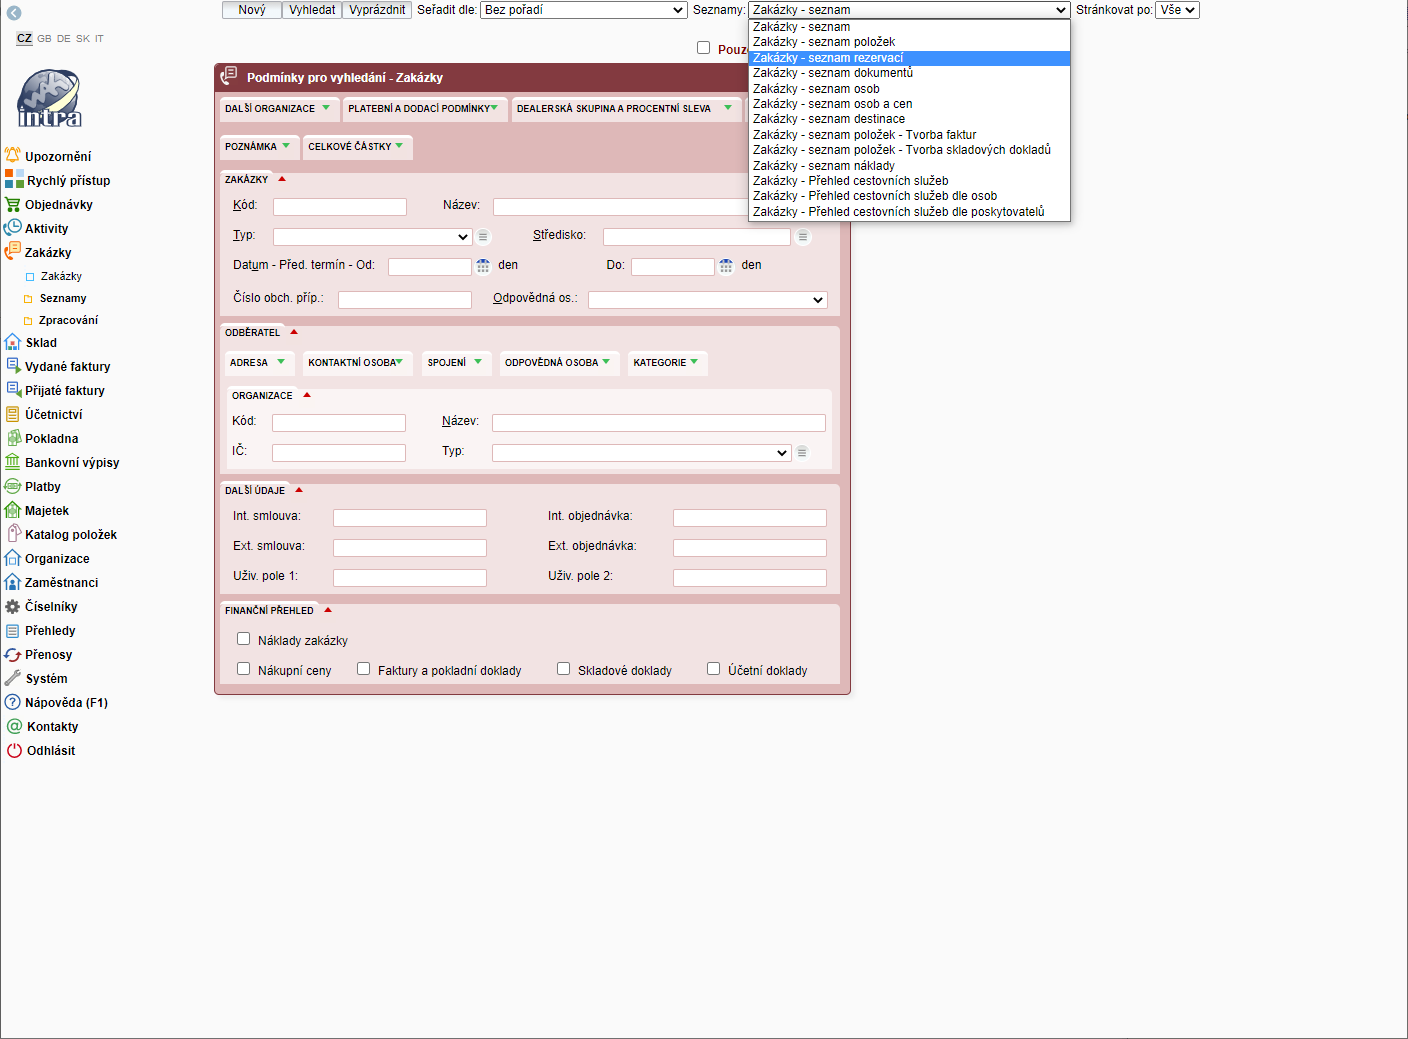The image size is (1408, 1039).
Task: Click the calendar icon beside the Od date field
Action: (483, 266)
